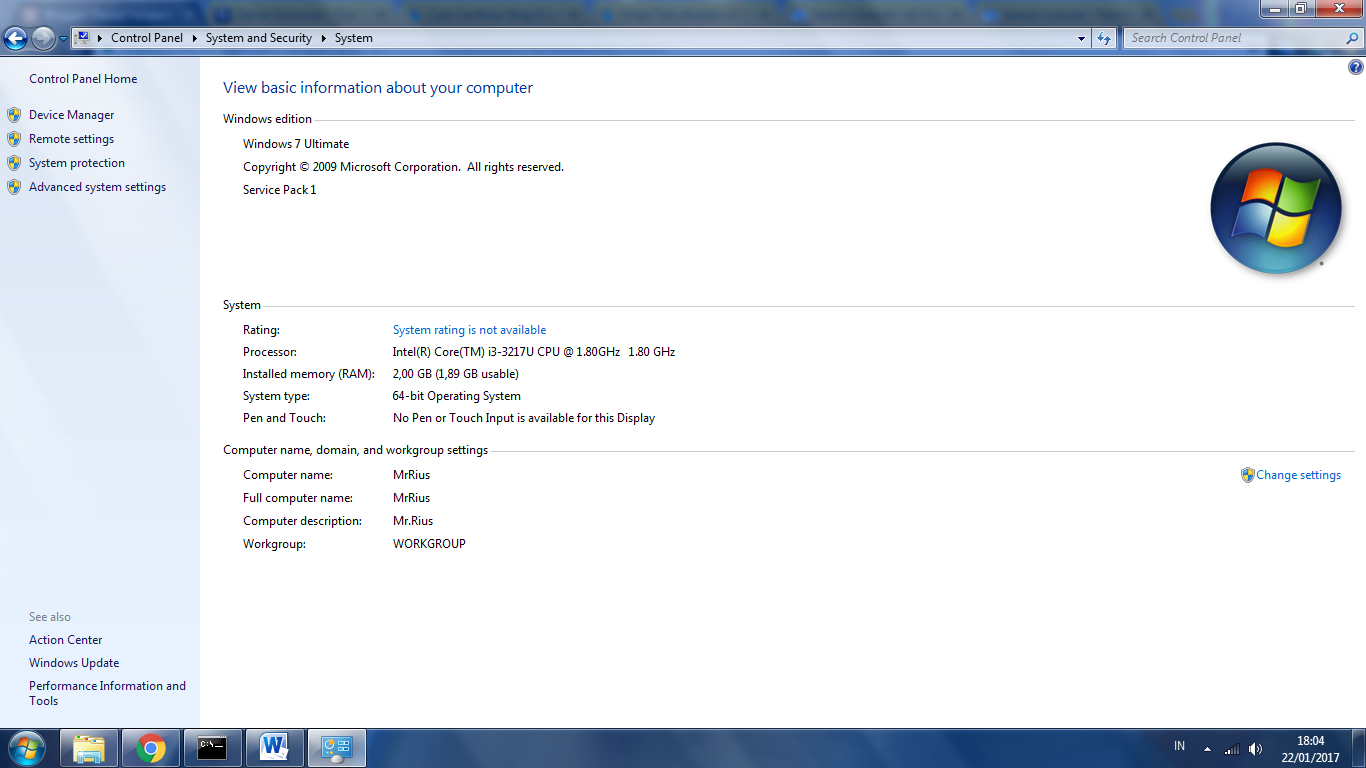Image resolution: width=1366 pixels, height=768 pixels.
Task: Click '2,00 GB (1,89 GB usable)' text
Action: tap(456, 374)
